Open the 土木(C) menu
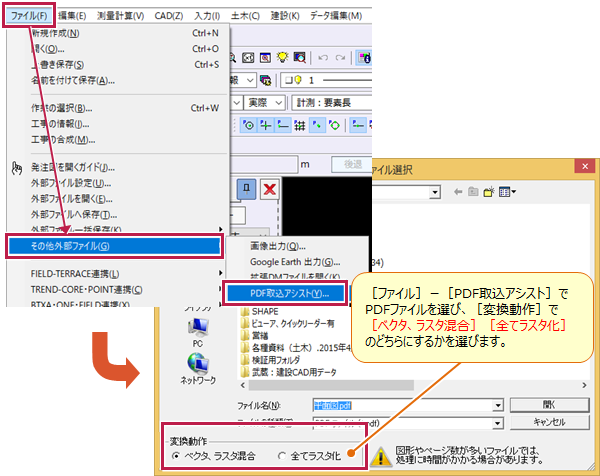This screenshot has width=600, height=476. click(245, 16)
